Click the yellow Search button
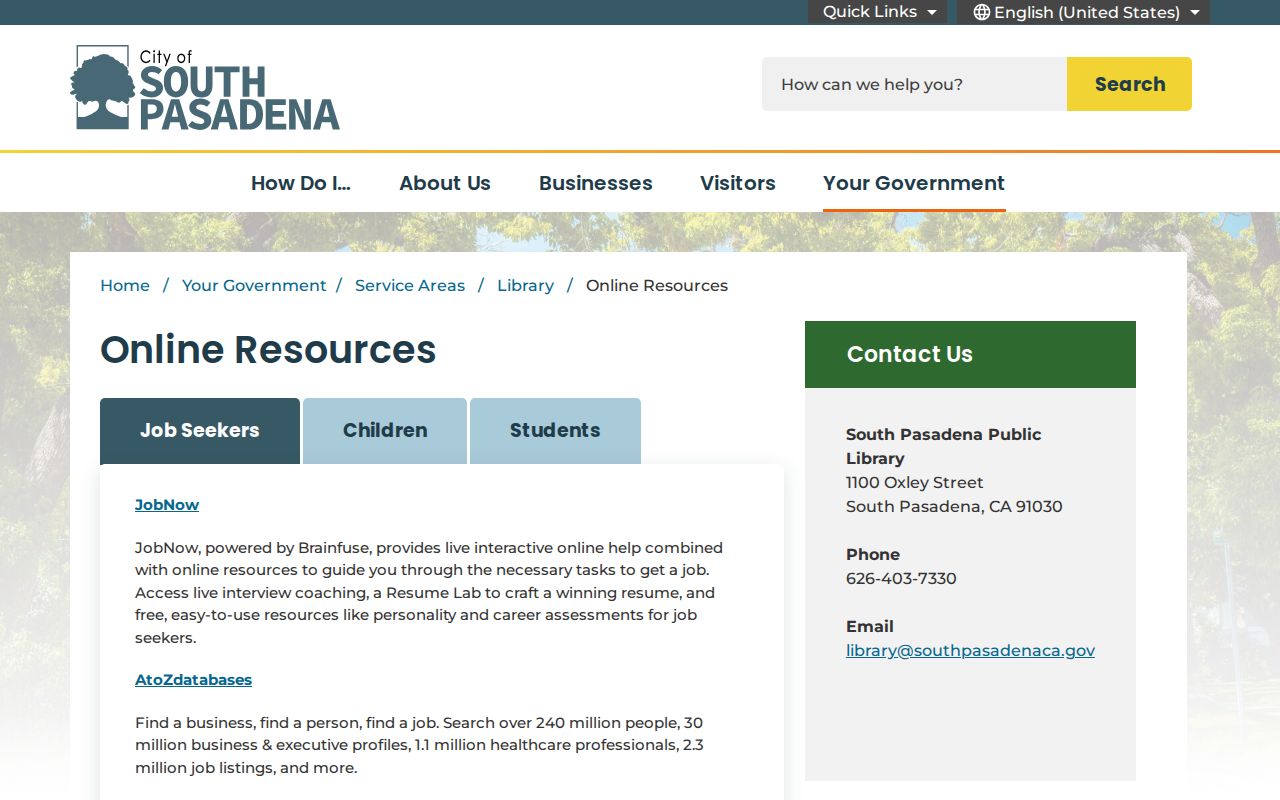 [1129, 84]
